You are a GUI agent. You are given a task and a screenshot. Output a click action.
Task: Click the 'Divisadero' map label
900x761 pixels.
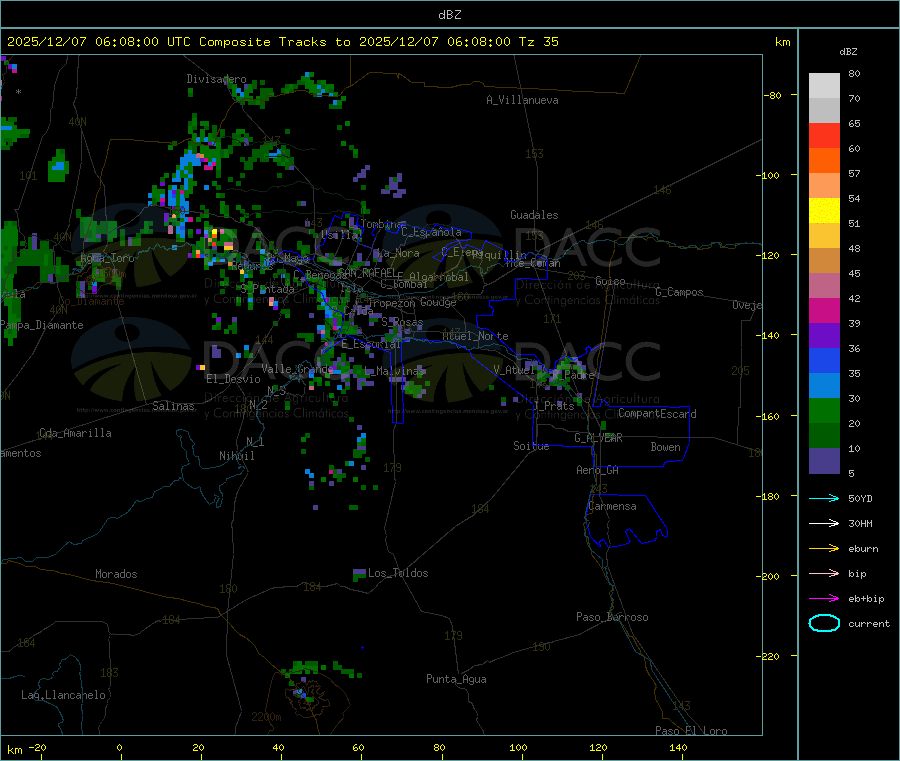click(x=216, y=79)
